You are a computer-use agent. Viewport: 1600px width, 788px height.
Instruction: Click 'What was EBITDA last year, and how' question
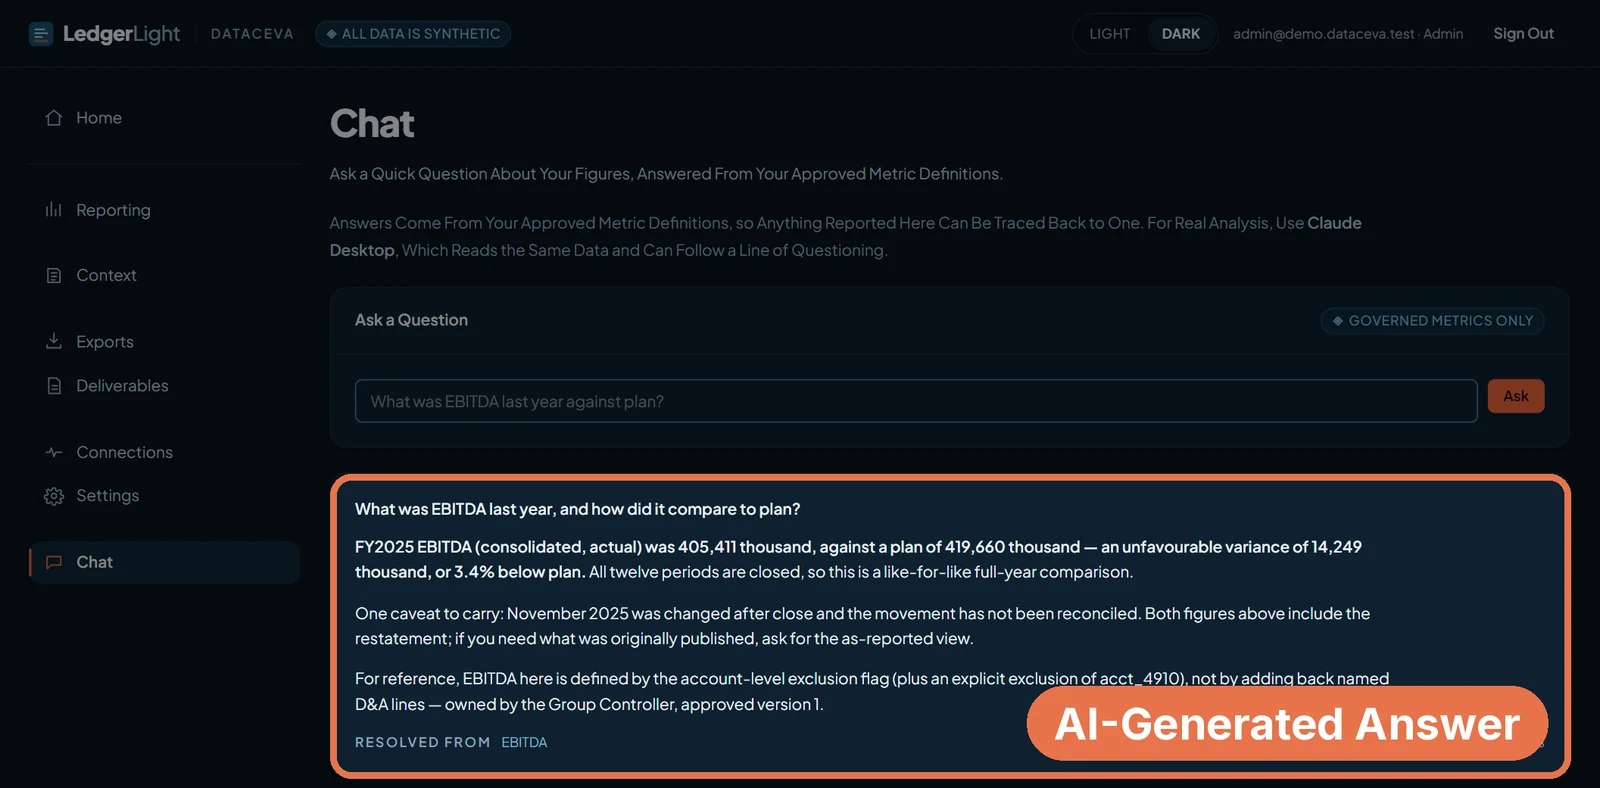tap(577, 509)
